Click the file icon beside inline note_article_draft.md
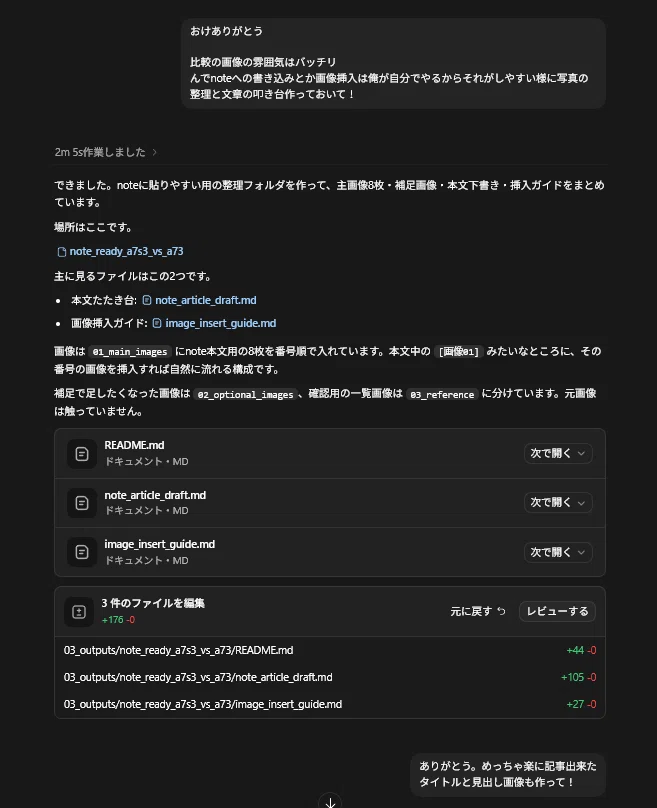The height and width of the screenshot is (808, 657). [147, 300]
